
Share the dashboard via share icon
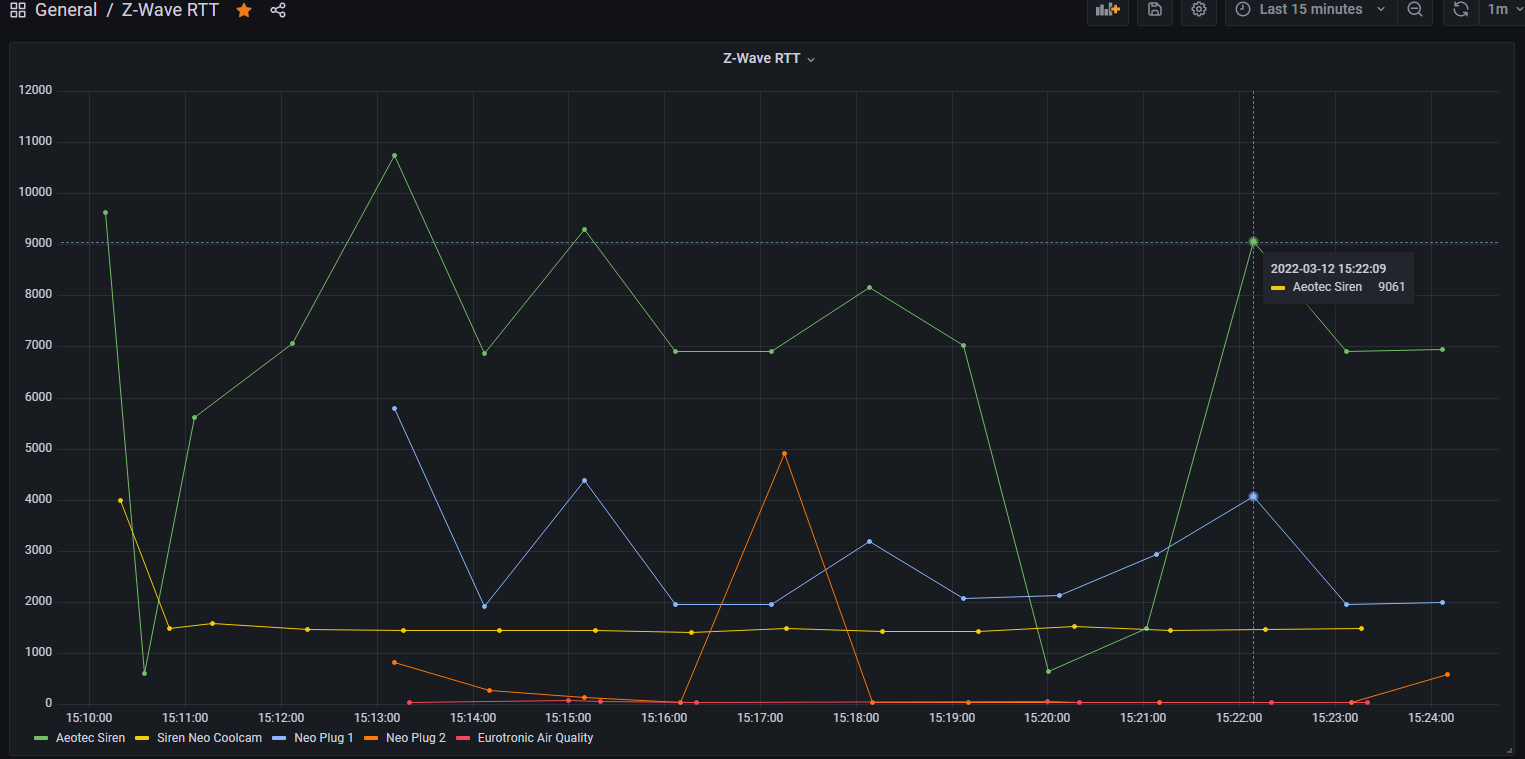coord(278,10)
